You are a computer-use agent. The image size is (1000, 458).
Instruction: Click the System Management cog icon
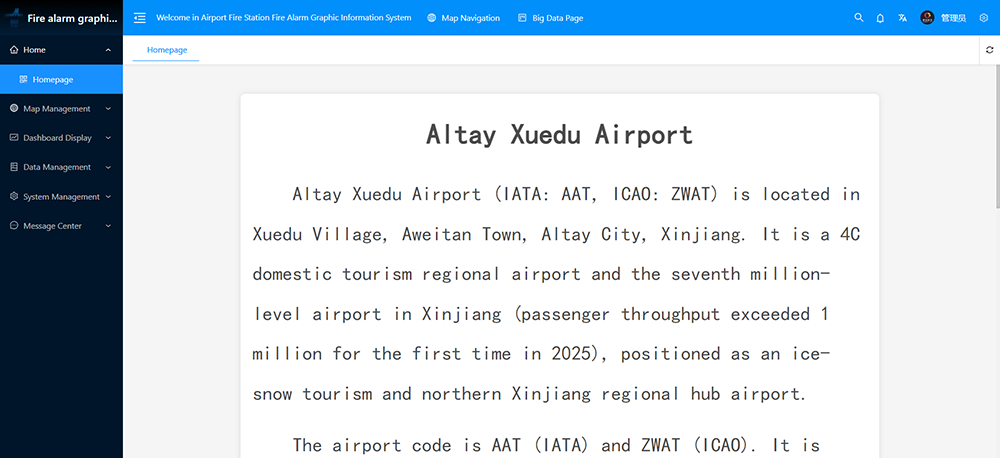click(14, 196)
